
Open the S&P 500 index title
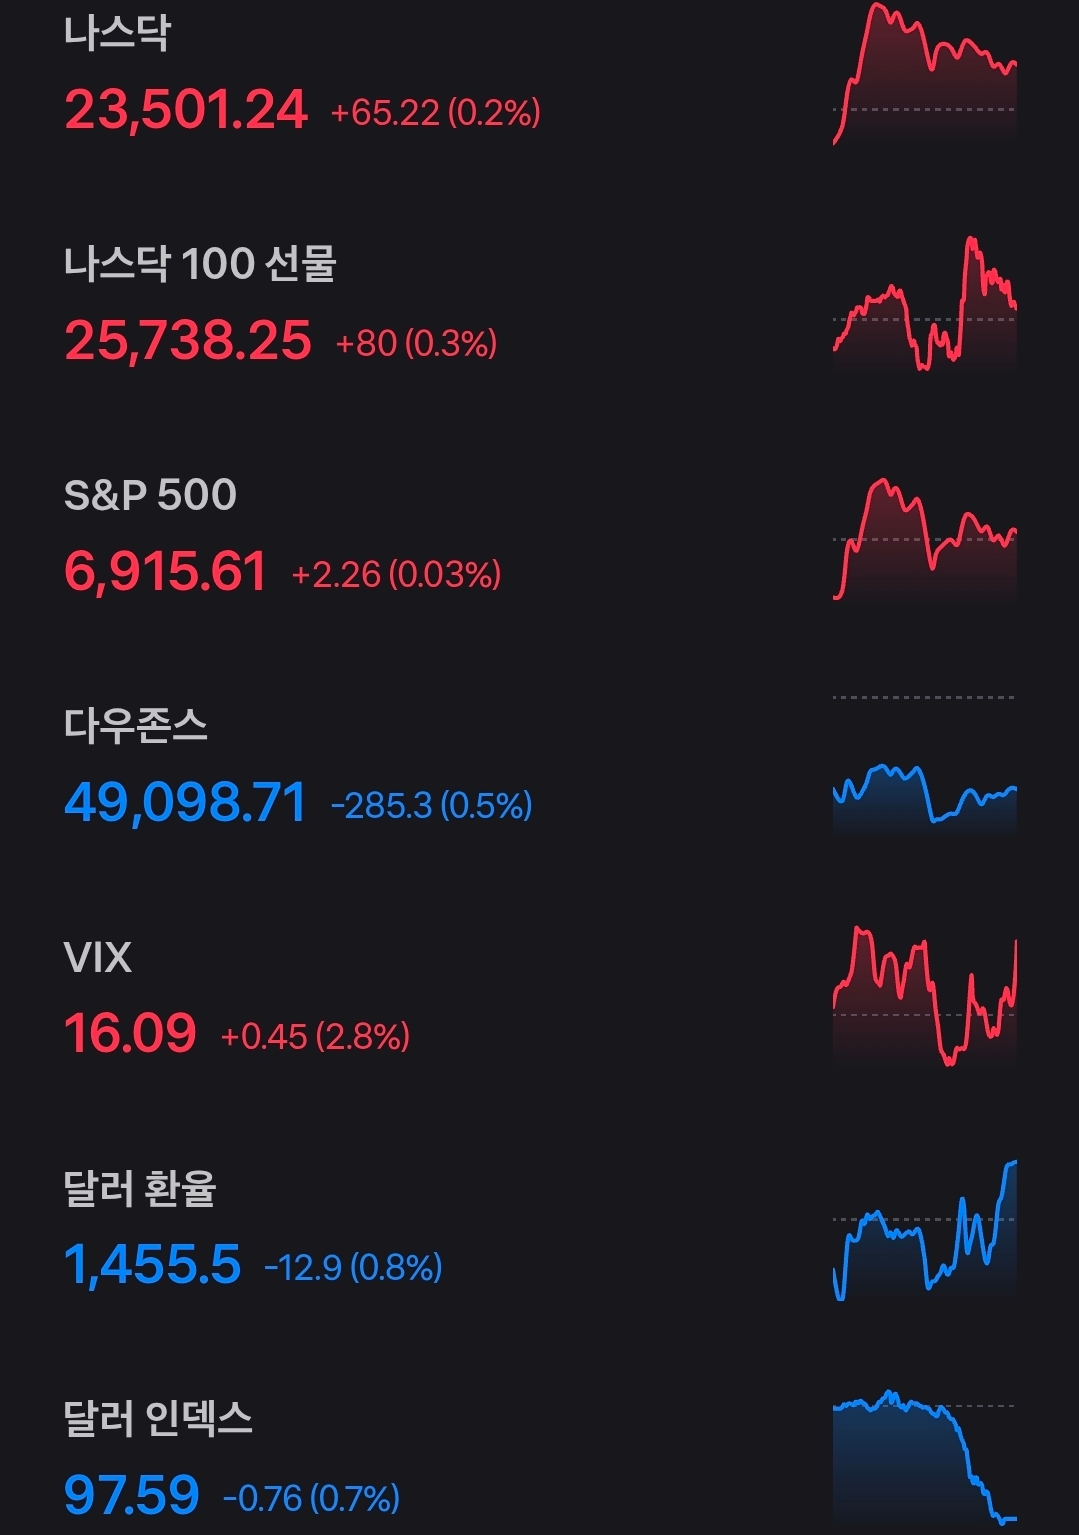[150, 495]
